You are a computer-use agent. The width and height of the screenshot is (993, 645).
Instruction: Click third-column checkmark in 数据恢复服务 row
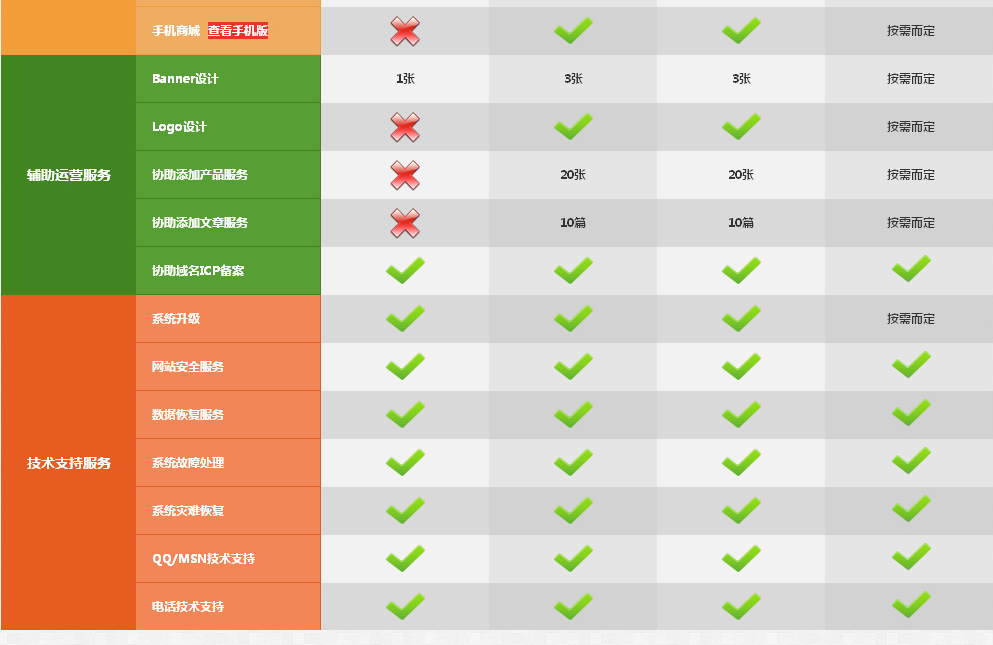coord(741,414)
